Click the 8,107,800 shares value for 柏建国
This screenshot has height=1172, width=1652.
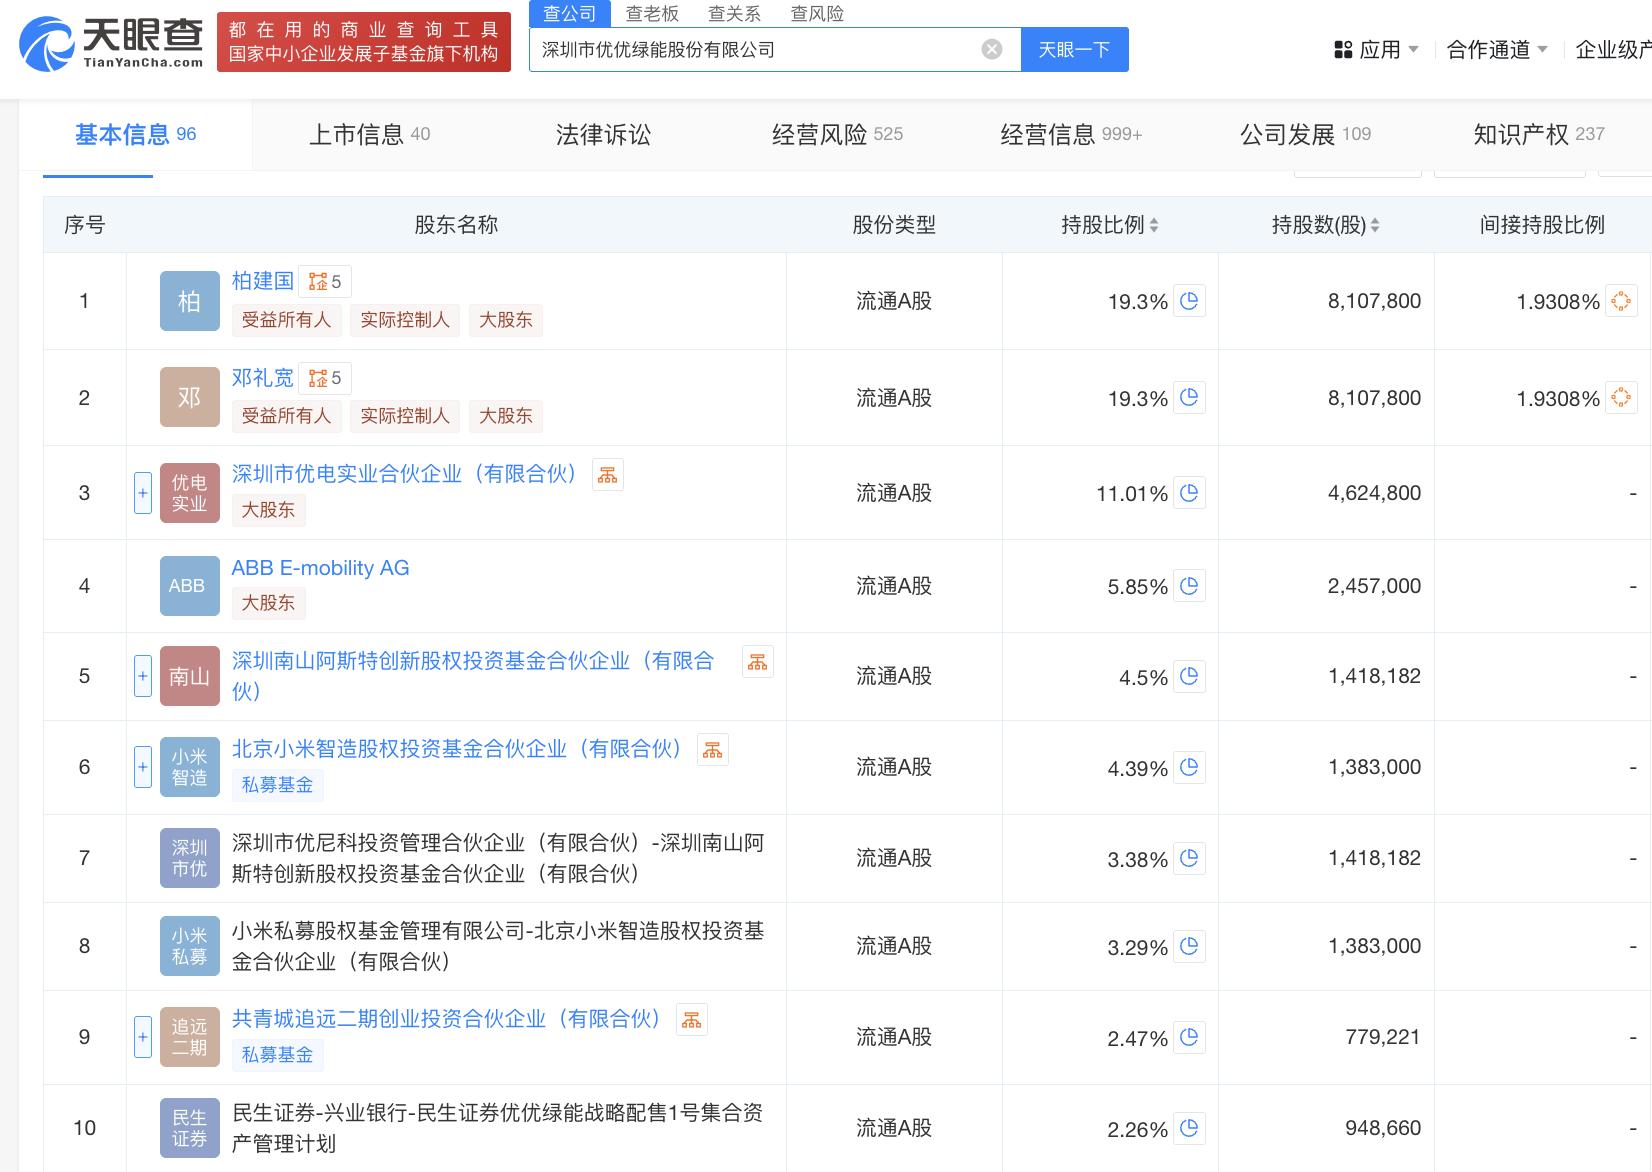point(1374,301)
